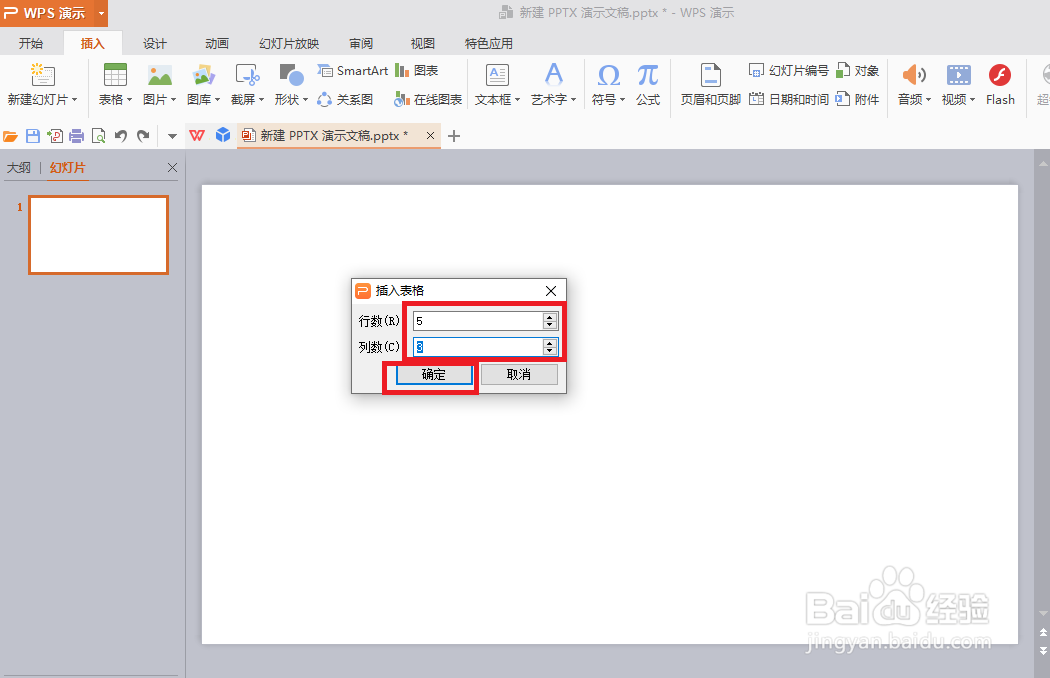Undo the last action
Image resolution: width=1050 pixels, height=678 pixels.
coord(121,136)
